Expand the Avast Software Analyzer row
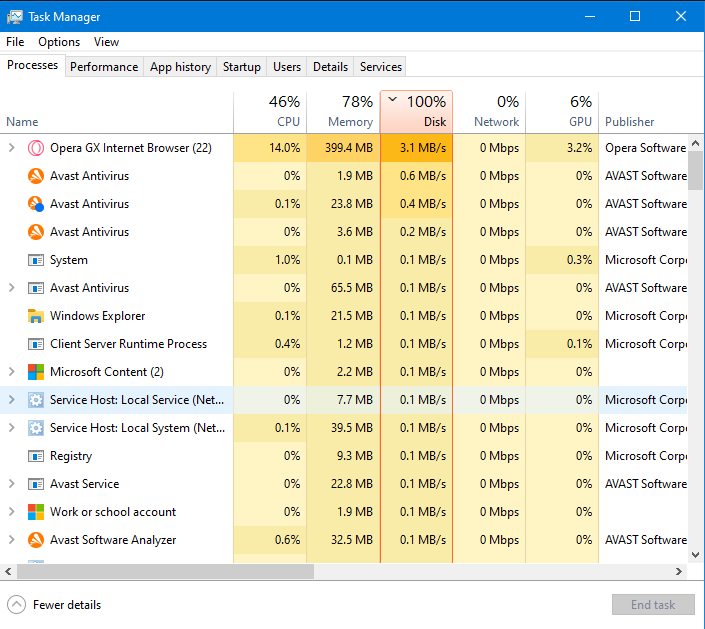This screenshot has height=629, width=705. (x=12, y=540)
